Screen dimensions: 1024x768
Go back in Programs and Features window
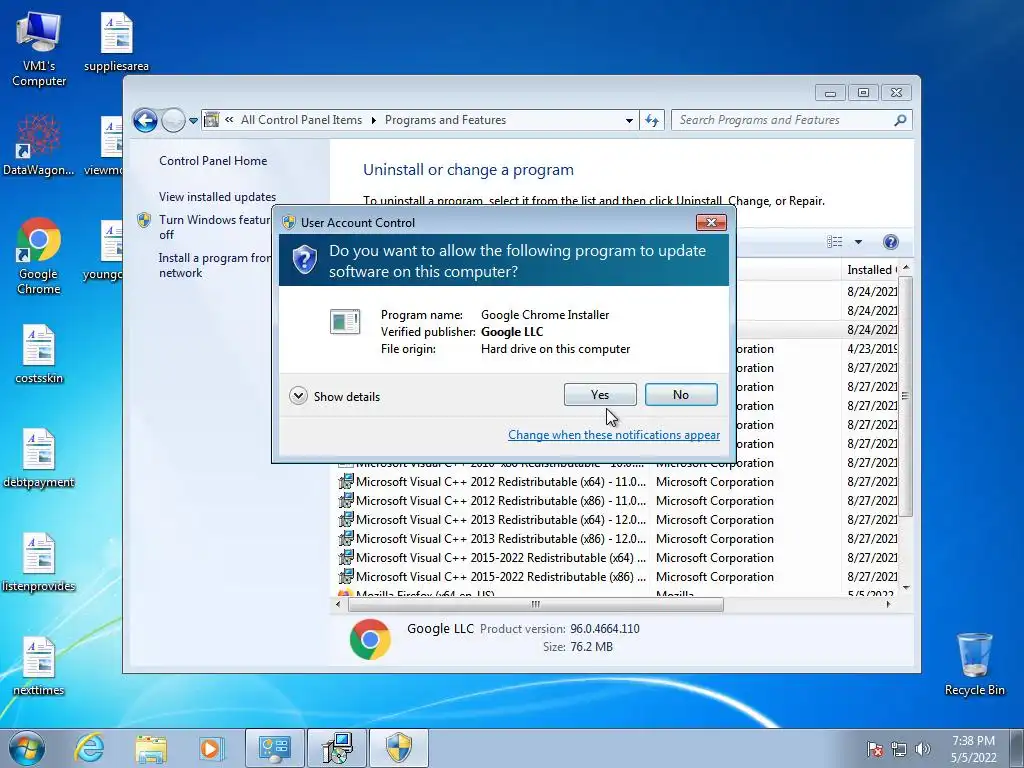[x=145, y=120]
